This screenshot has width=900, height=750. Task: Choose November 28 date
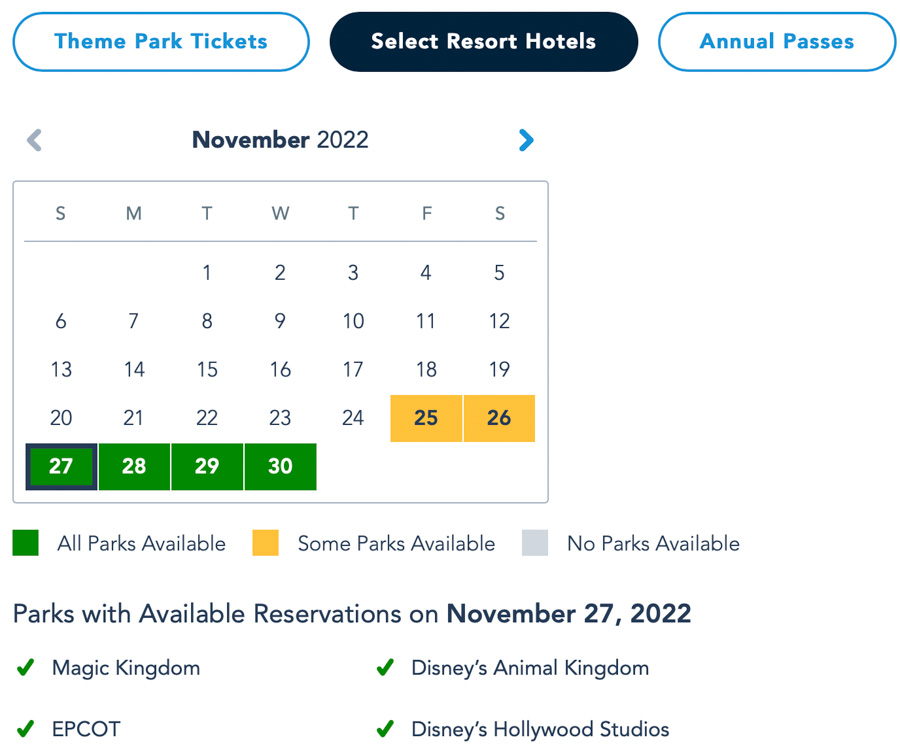point(134,467)
